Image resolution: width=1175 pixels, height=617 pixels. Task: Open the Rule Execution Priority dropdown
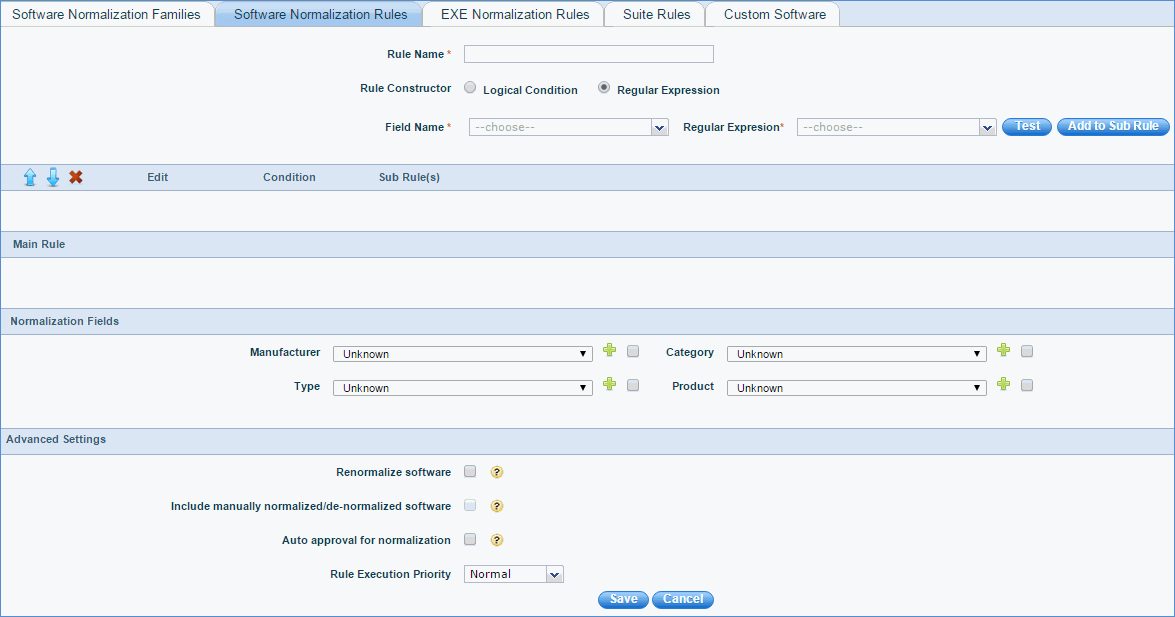(514, 574)
